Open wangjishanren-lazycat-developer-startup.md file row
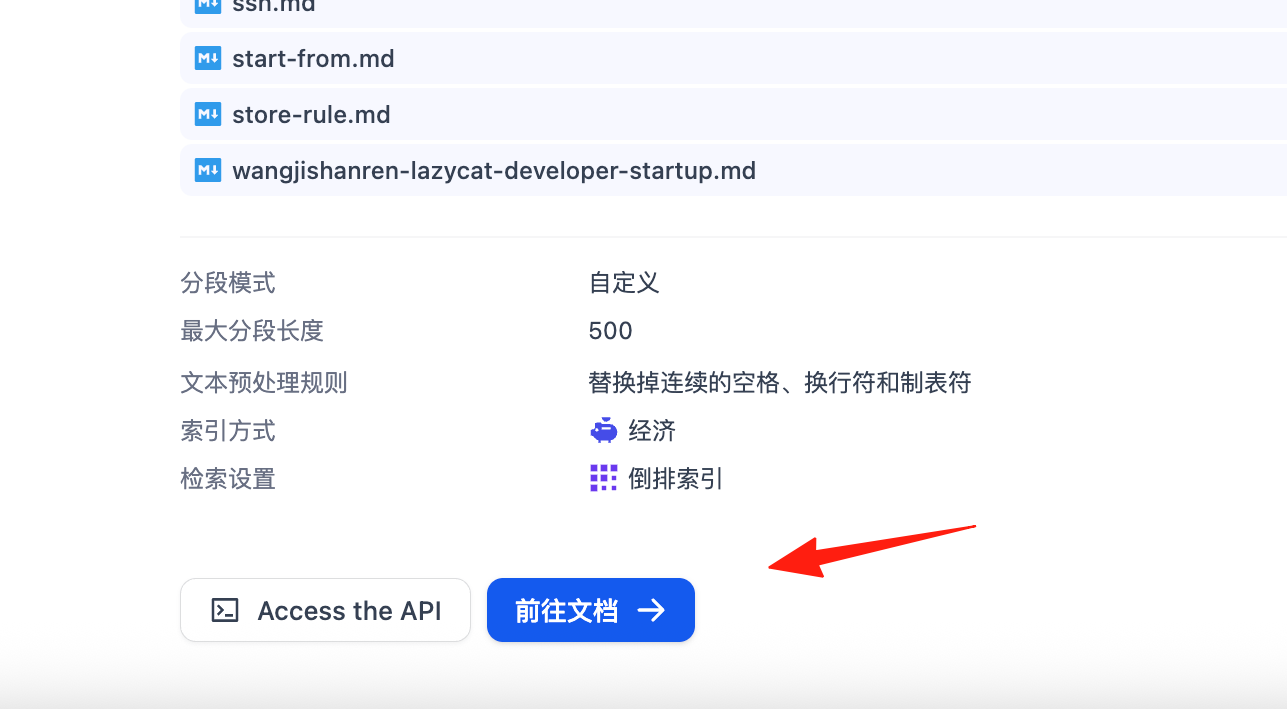 pyautogui.click(x=734, y=171)
